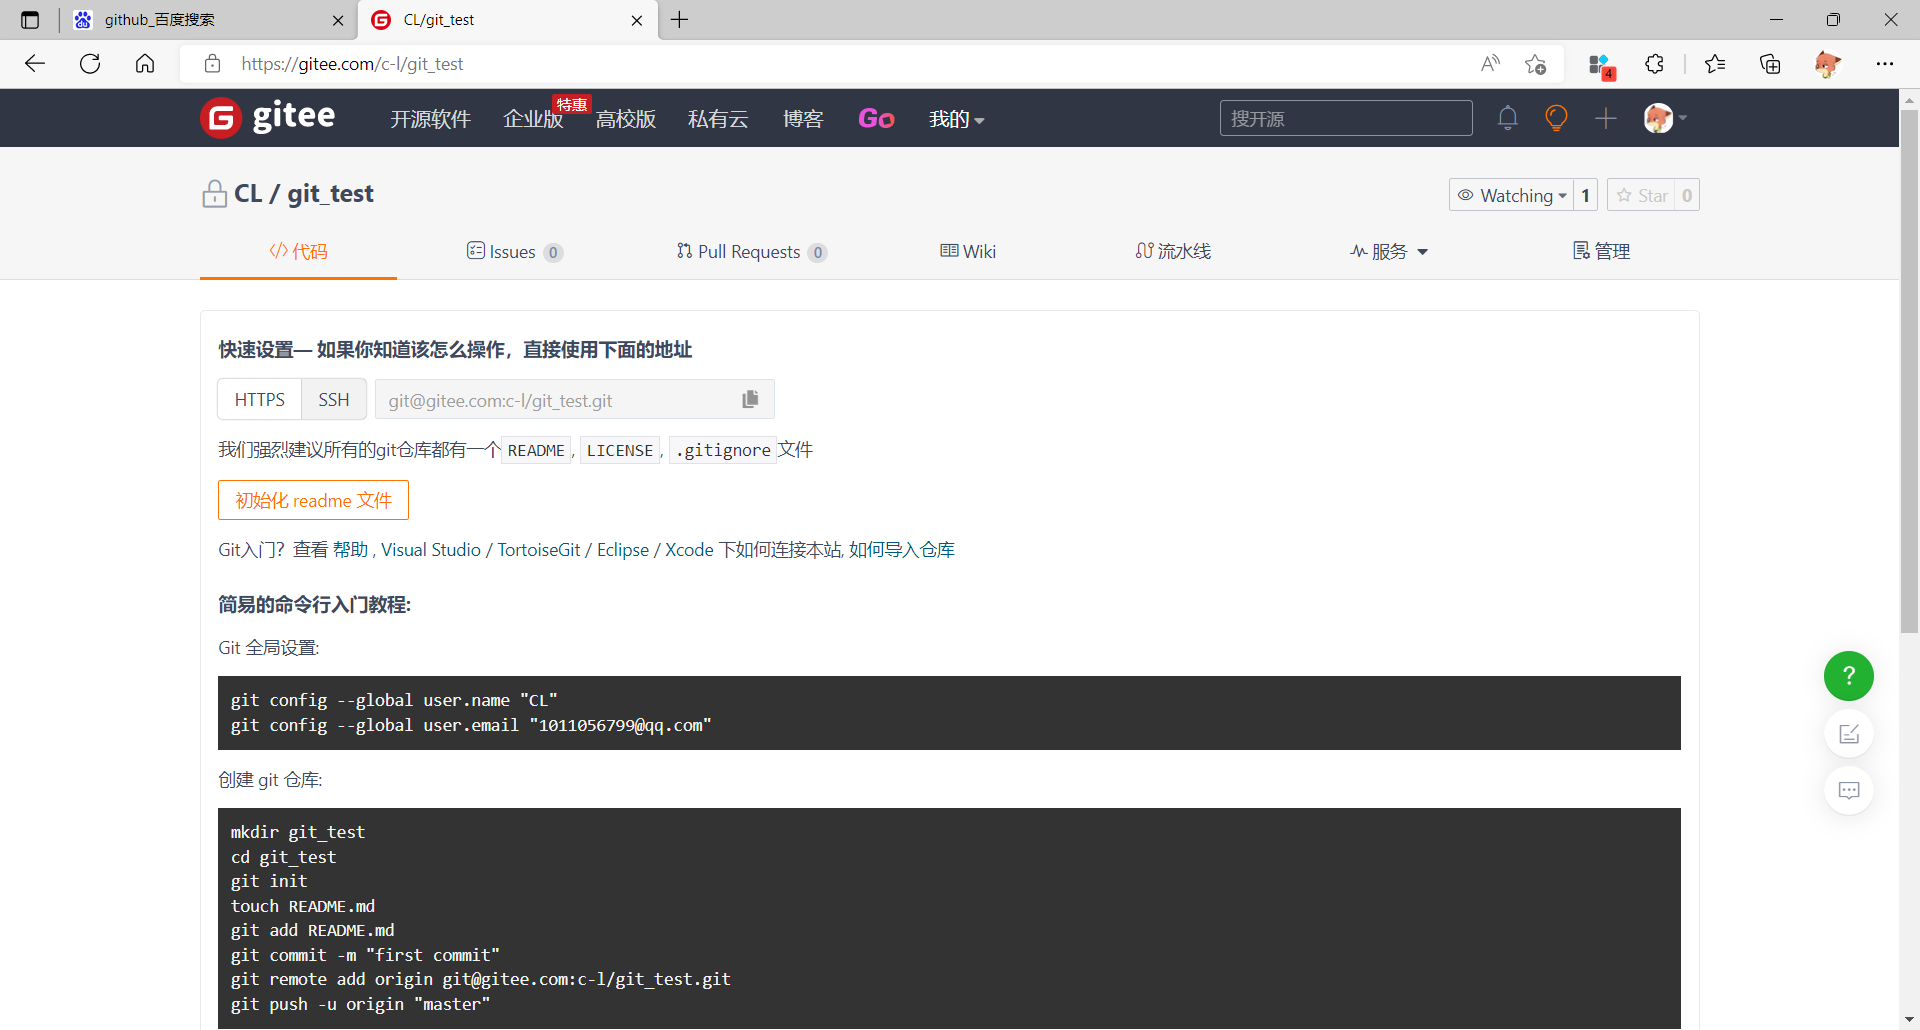Expand the Watching dropdown

(x=1511, y=195)
